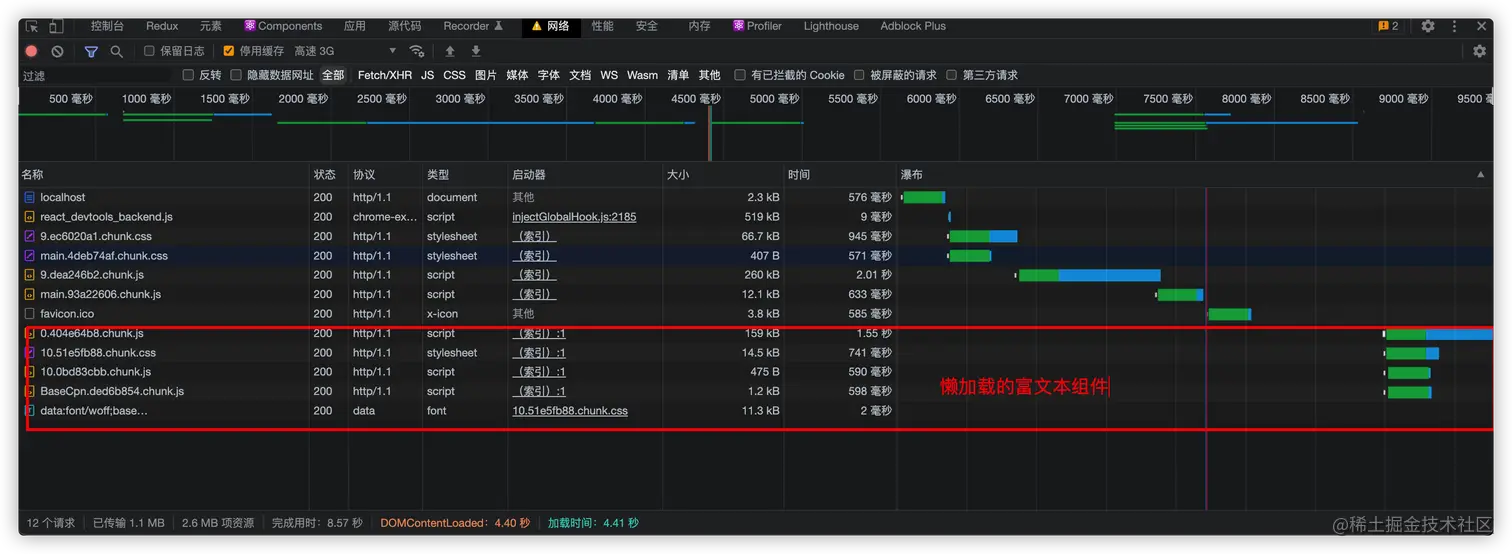Open DevTools settings gear in top bar
Viewport: 1512px width, 554px height.
[x=1428, y=26]
